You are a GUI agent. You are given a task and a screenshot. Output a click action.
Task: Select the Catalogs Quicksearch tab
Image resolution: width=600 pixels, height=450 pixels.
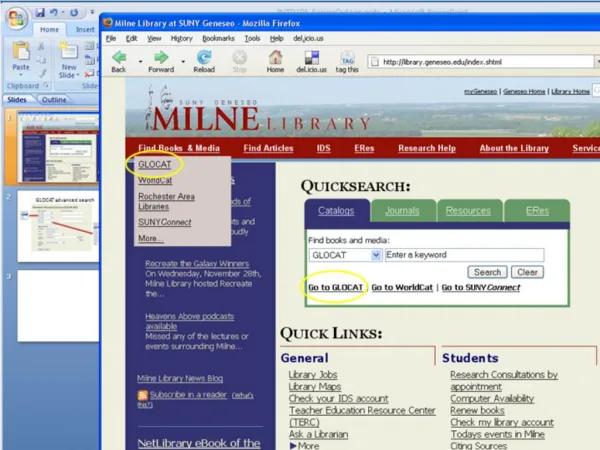point(336,210)
